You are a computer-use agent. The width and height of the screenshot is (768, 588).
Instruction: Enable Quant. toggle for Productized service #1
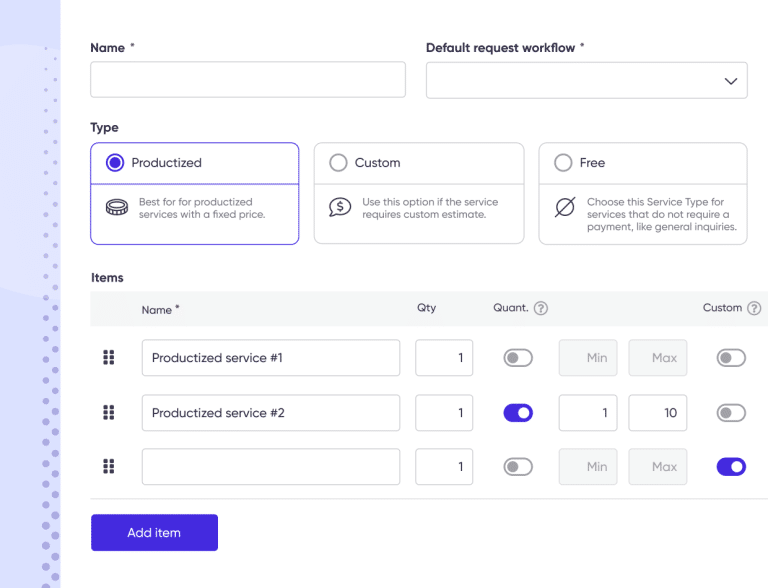[x=518, y=358]
